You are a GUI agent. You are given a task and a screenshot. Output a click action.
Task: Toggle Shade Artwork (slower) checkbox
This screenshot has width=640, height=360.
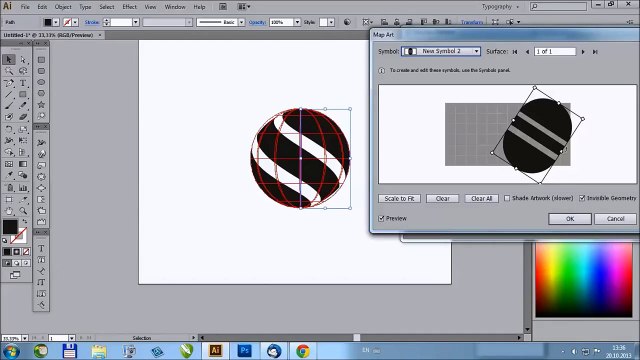[507, 198]
